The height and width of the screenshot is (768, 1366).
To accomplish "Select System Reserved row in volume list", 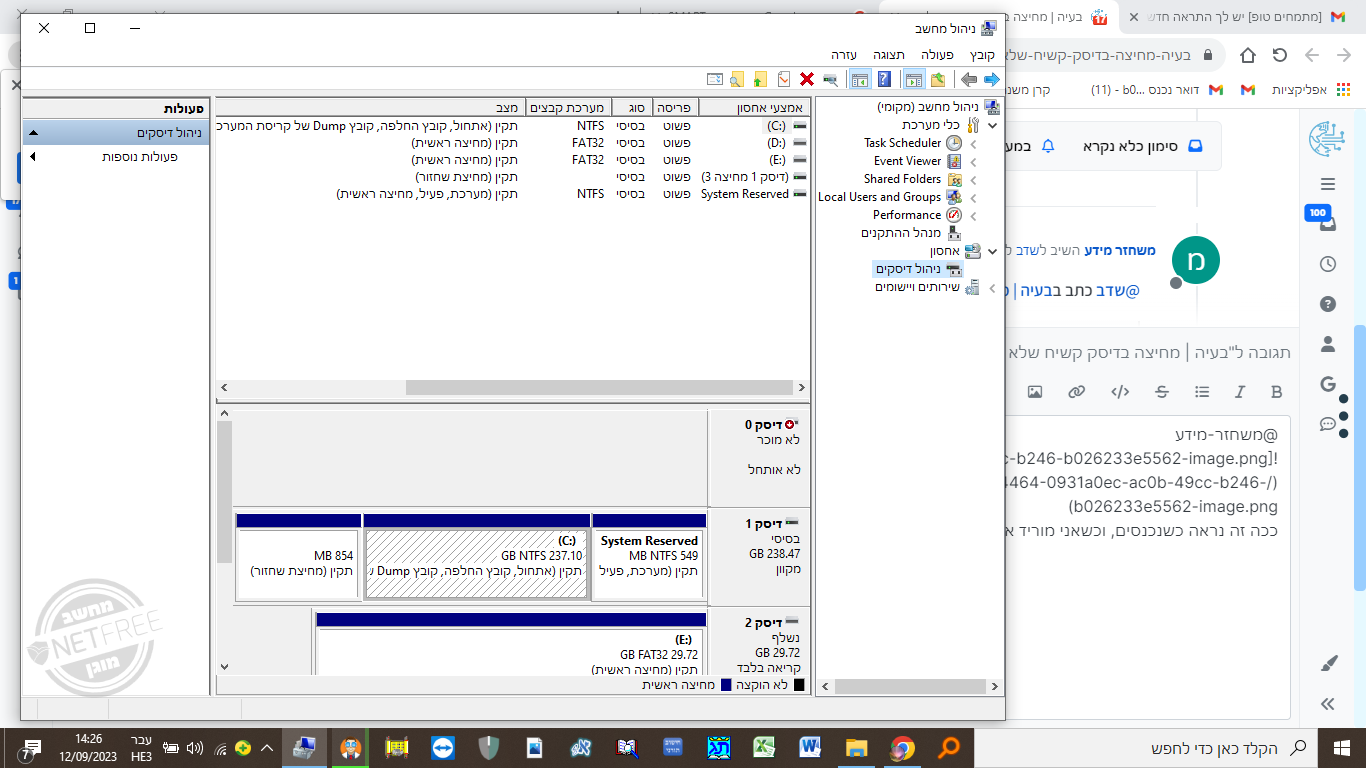I will [512, 194].
